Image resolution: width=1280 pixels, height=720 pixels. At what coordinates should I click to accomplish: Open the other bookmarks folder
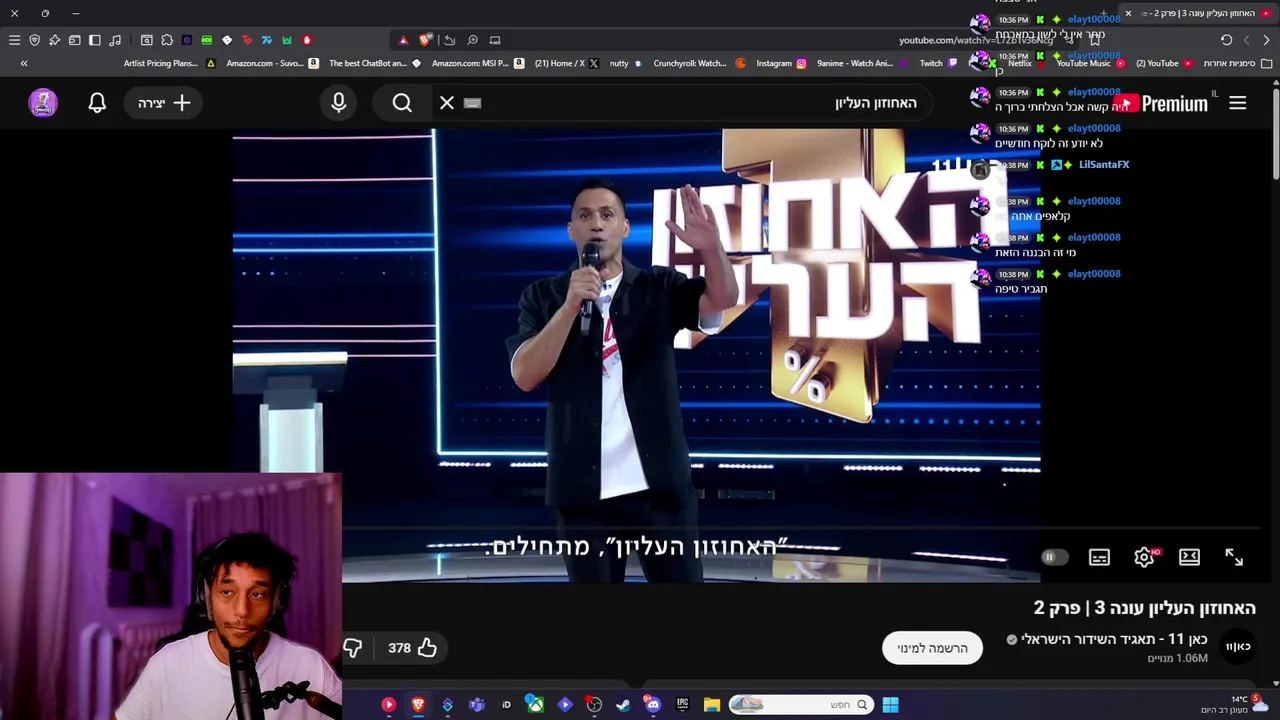tap(1236, 63)
